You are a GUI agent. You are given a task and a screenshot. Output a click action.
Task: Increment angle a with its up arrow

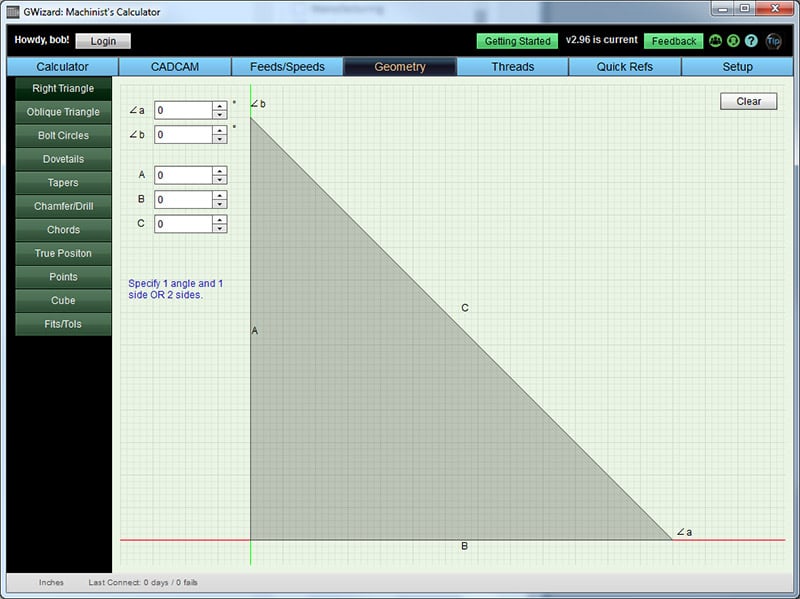220,106
